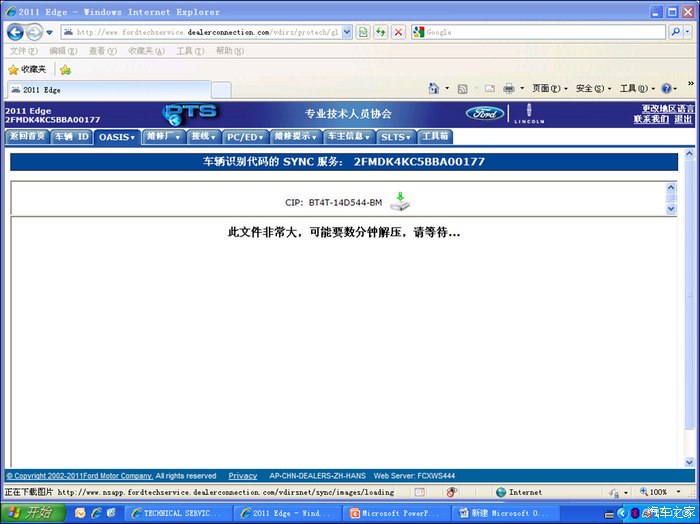This screenshot has height=524, width=700.
Task: Click the refresh page icon
Action: pyautogui.click(x=380, y=32)
